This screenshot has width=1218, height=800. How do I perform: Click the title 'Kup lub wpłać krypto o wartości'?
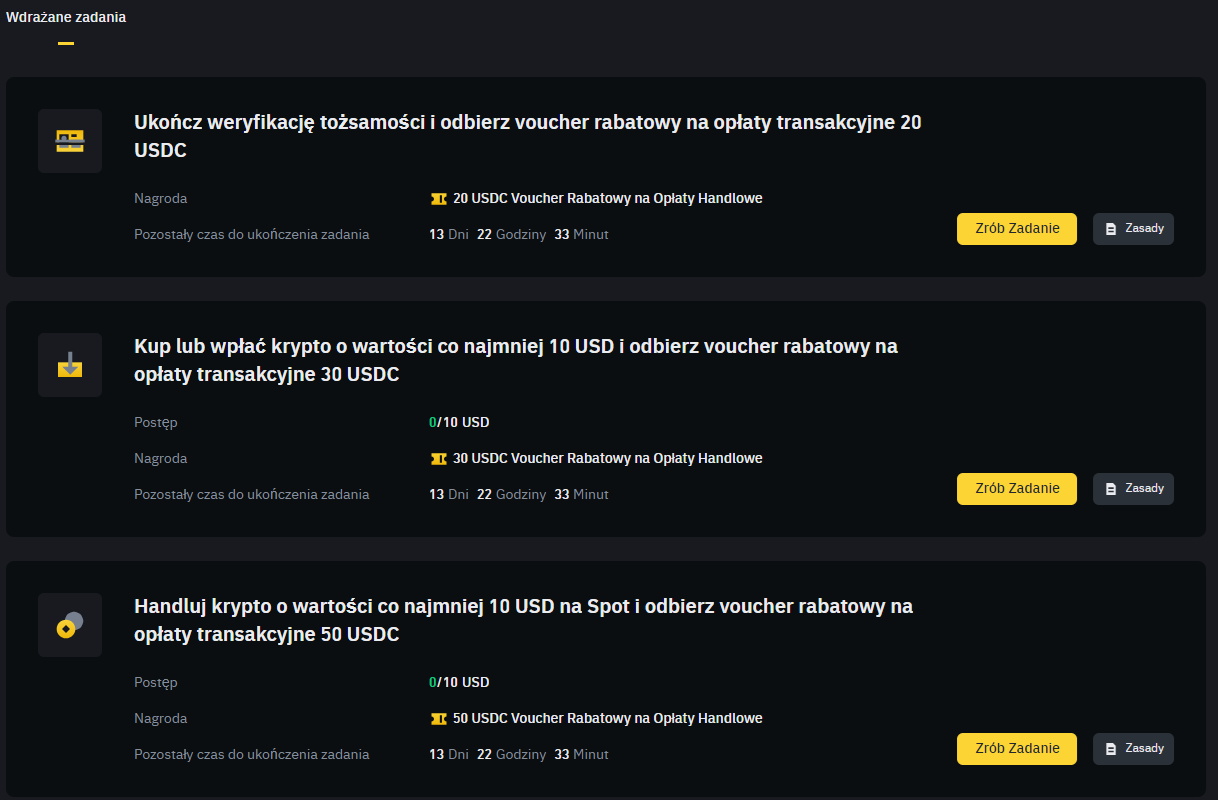pos(516,360)
